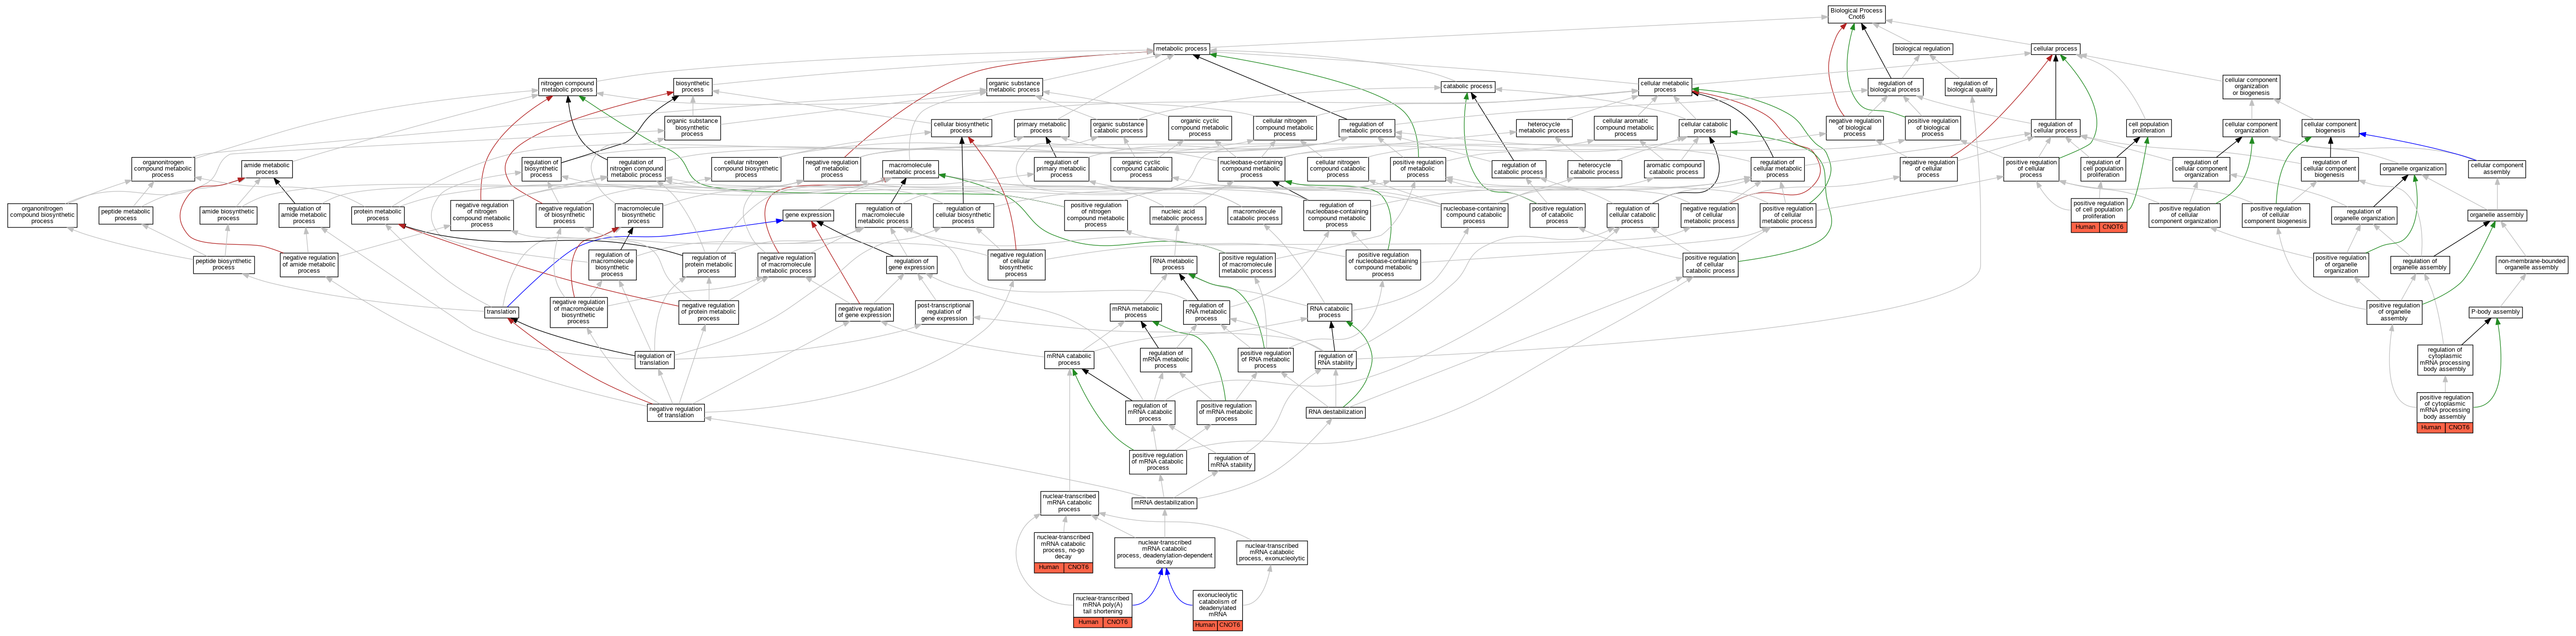The height and width of the screenshot is (636, 2576).
Task: Select the 'organelle organization' node
Action: coord(2412,169)
